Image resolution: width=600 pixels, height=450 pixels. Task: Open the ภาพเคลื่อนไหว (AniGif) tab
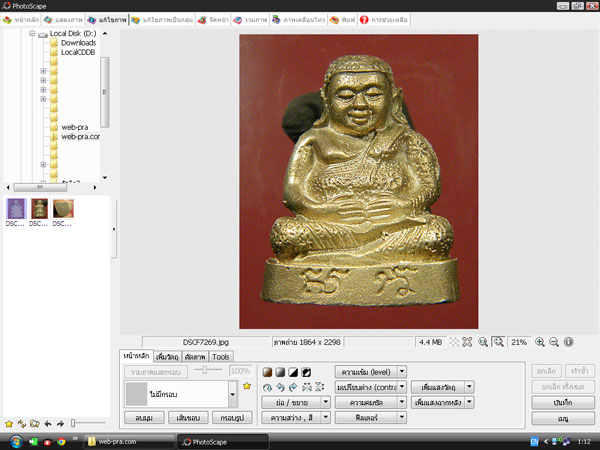click(299, 20)
